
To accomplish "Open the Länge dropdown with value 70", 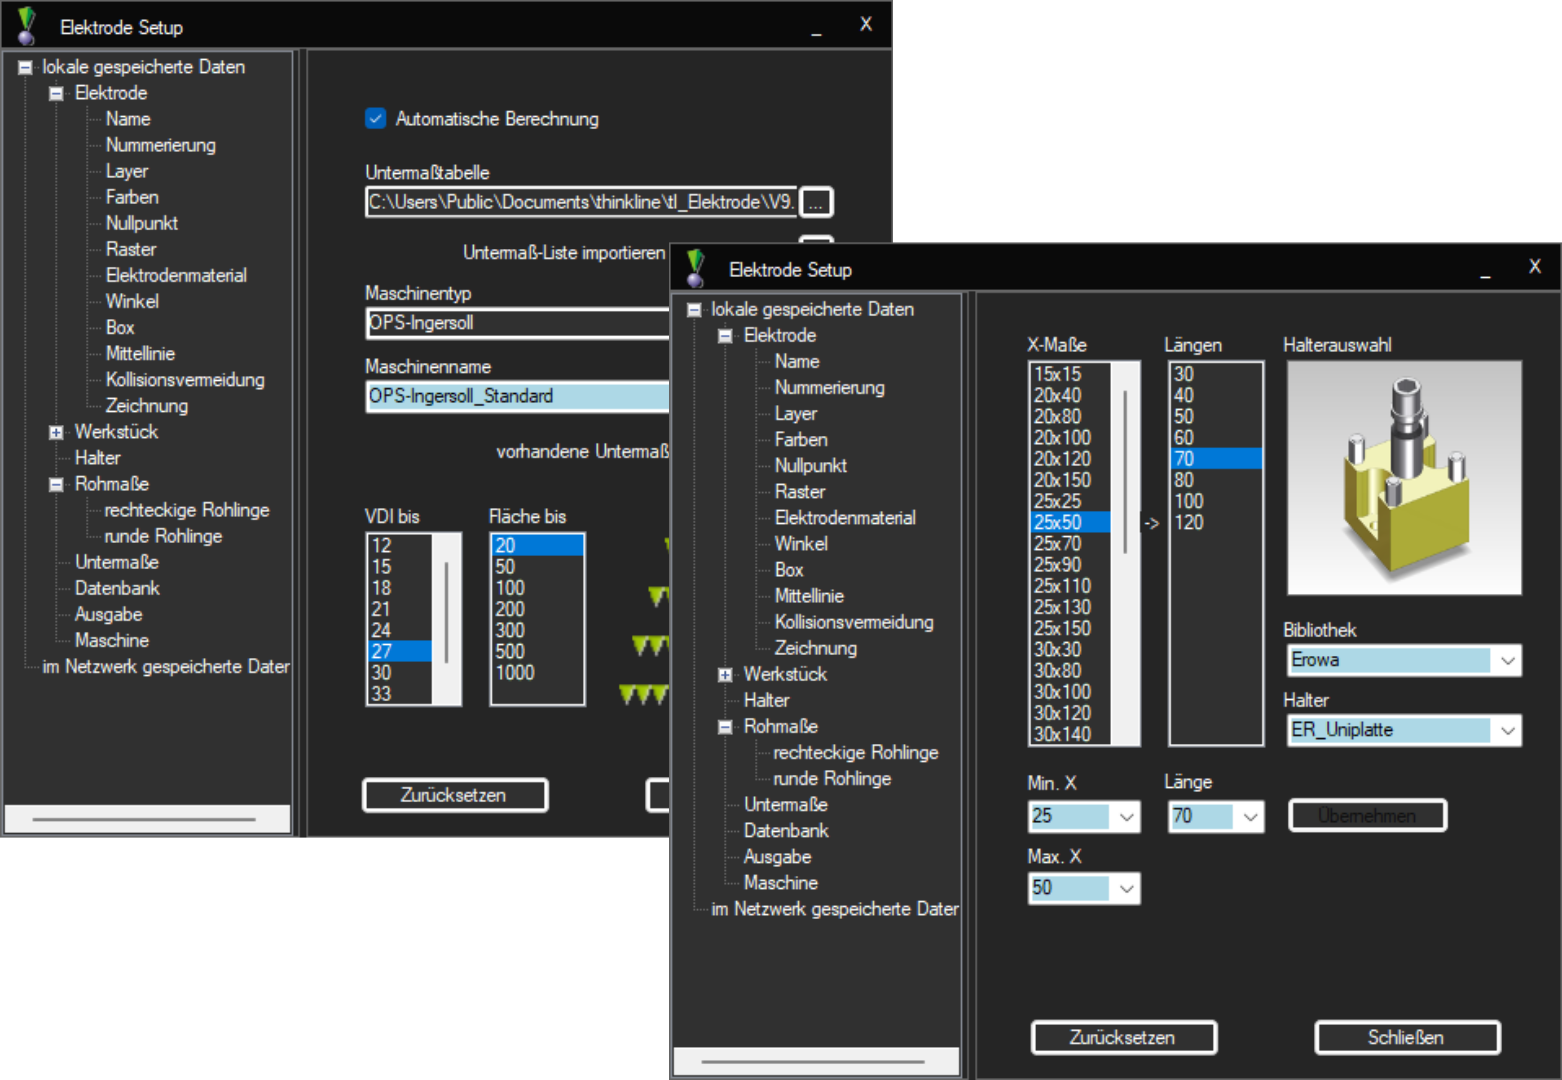I will pyautogui.click(x=1250, y=816).
